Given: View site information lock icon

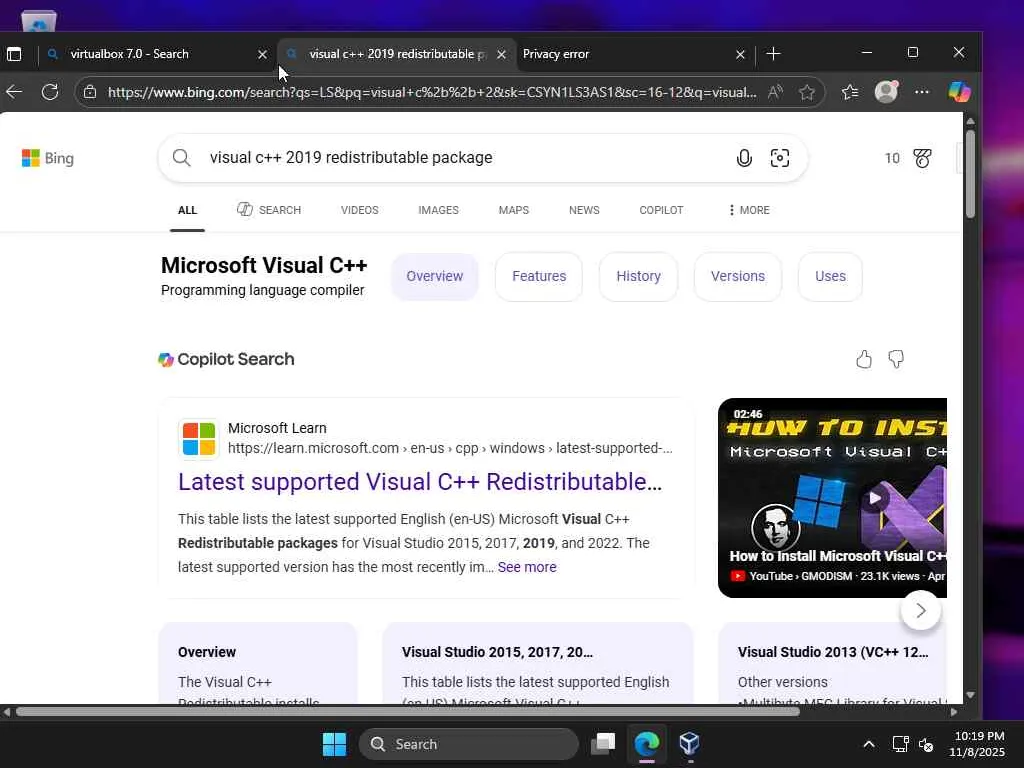Looking at the screenshot, I should pos(90,92).
